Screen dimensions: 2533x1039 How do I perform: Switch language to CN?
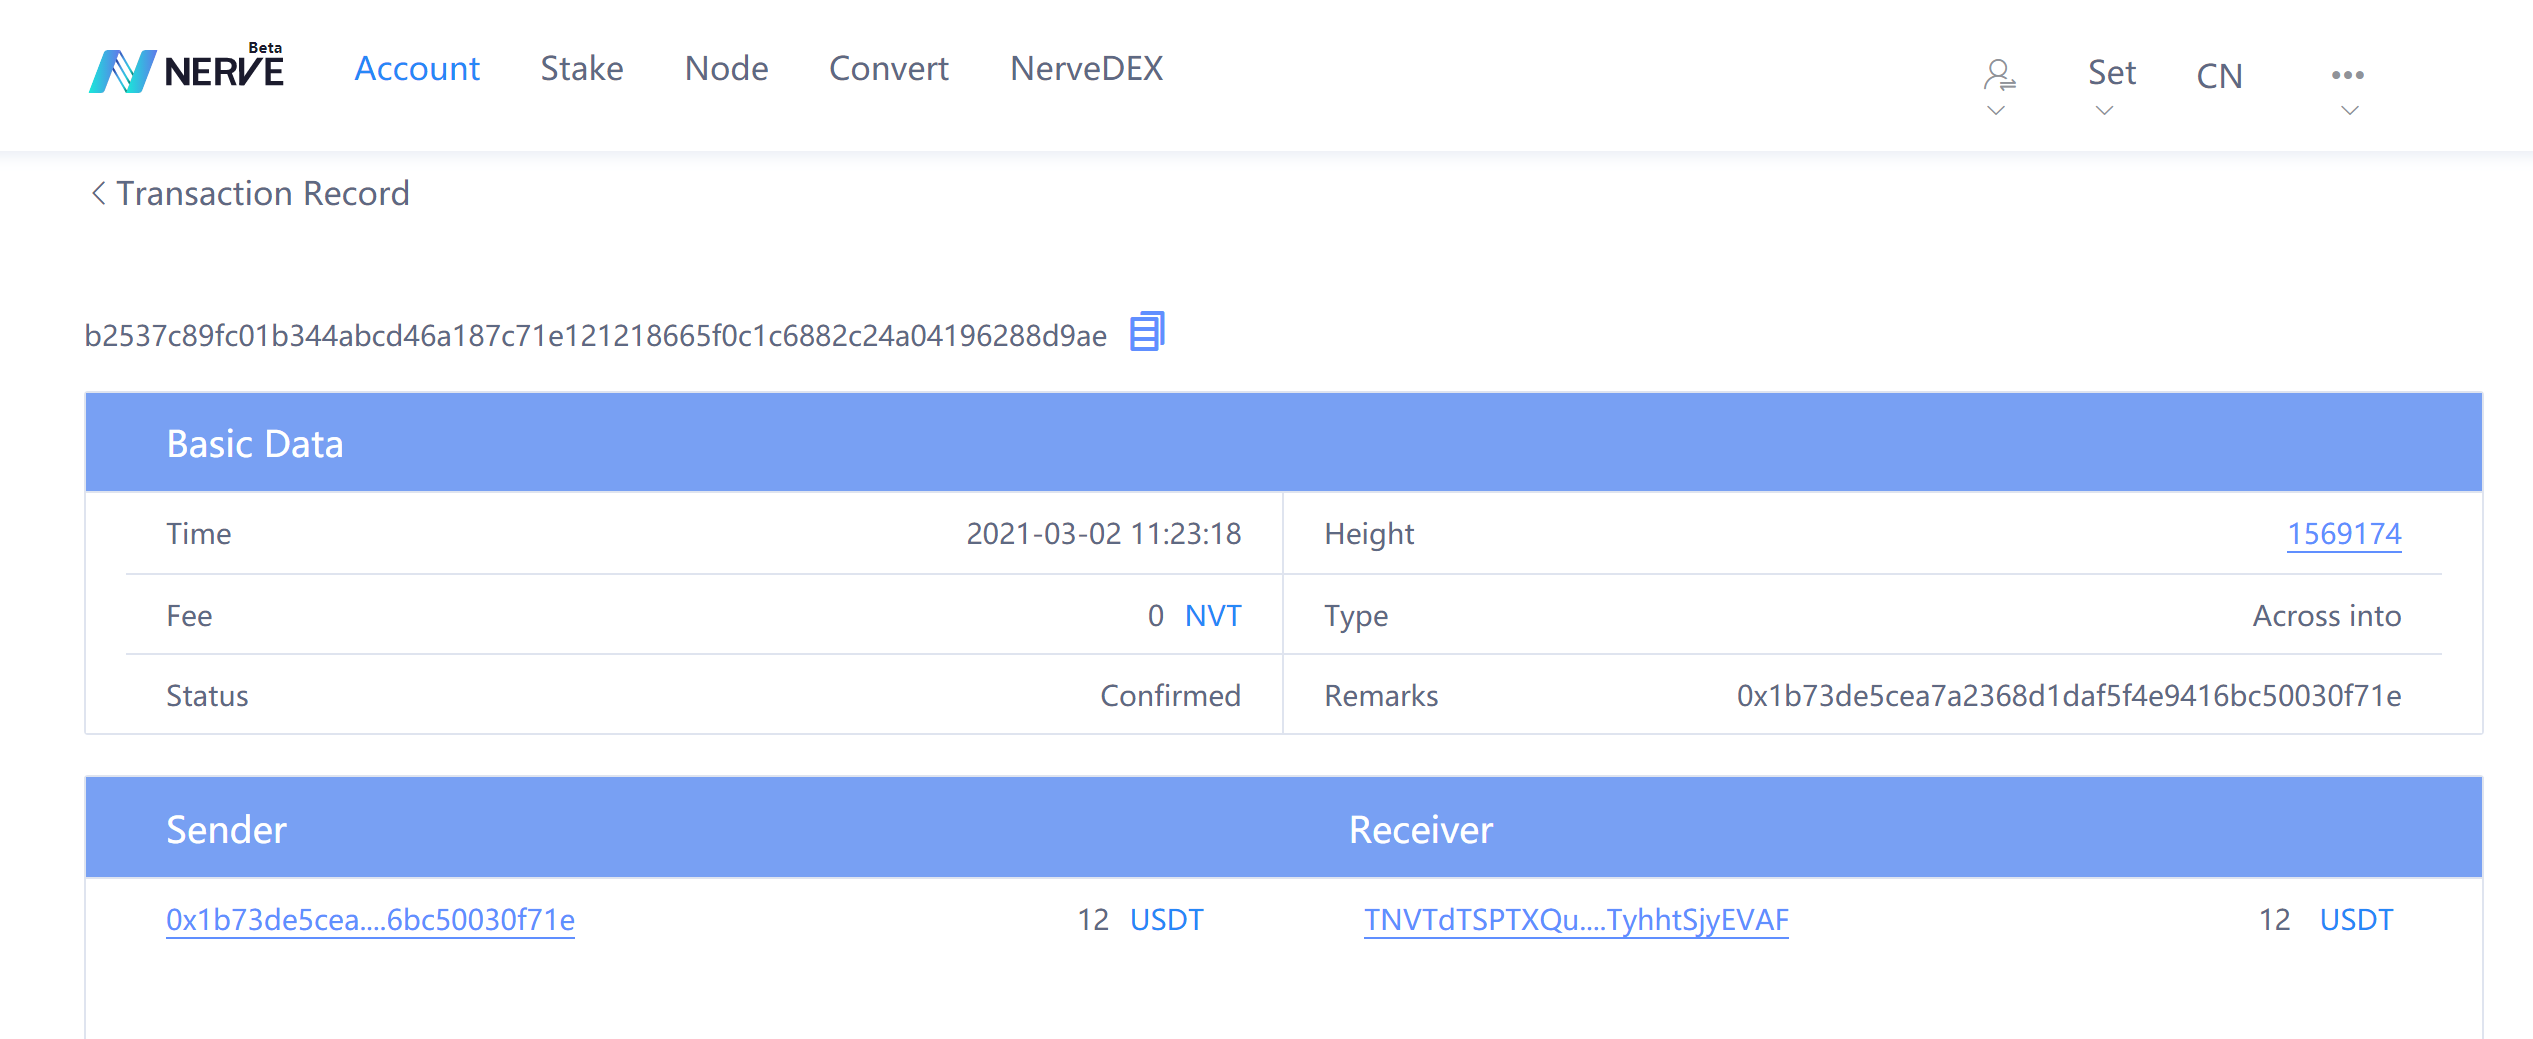[x=2219, y=76]
